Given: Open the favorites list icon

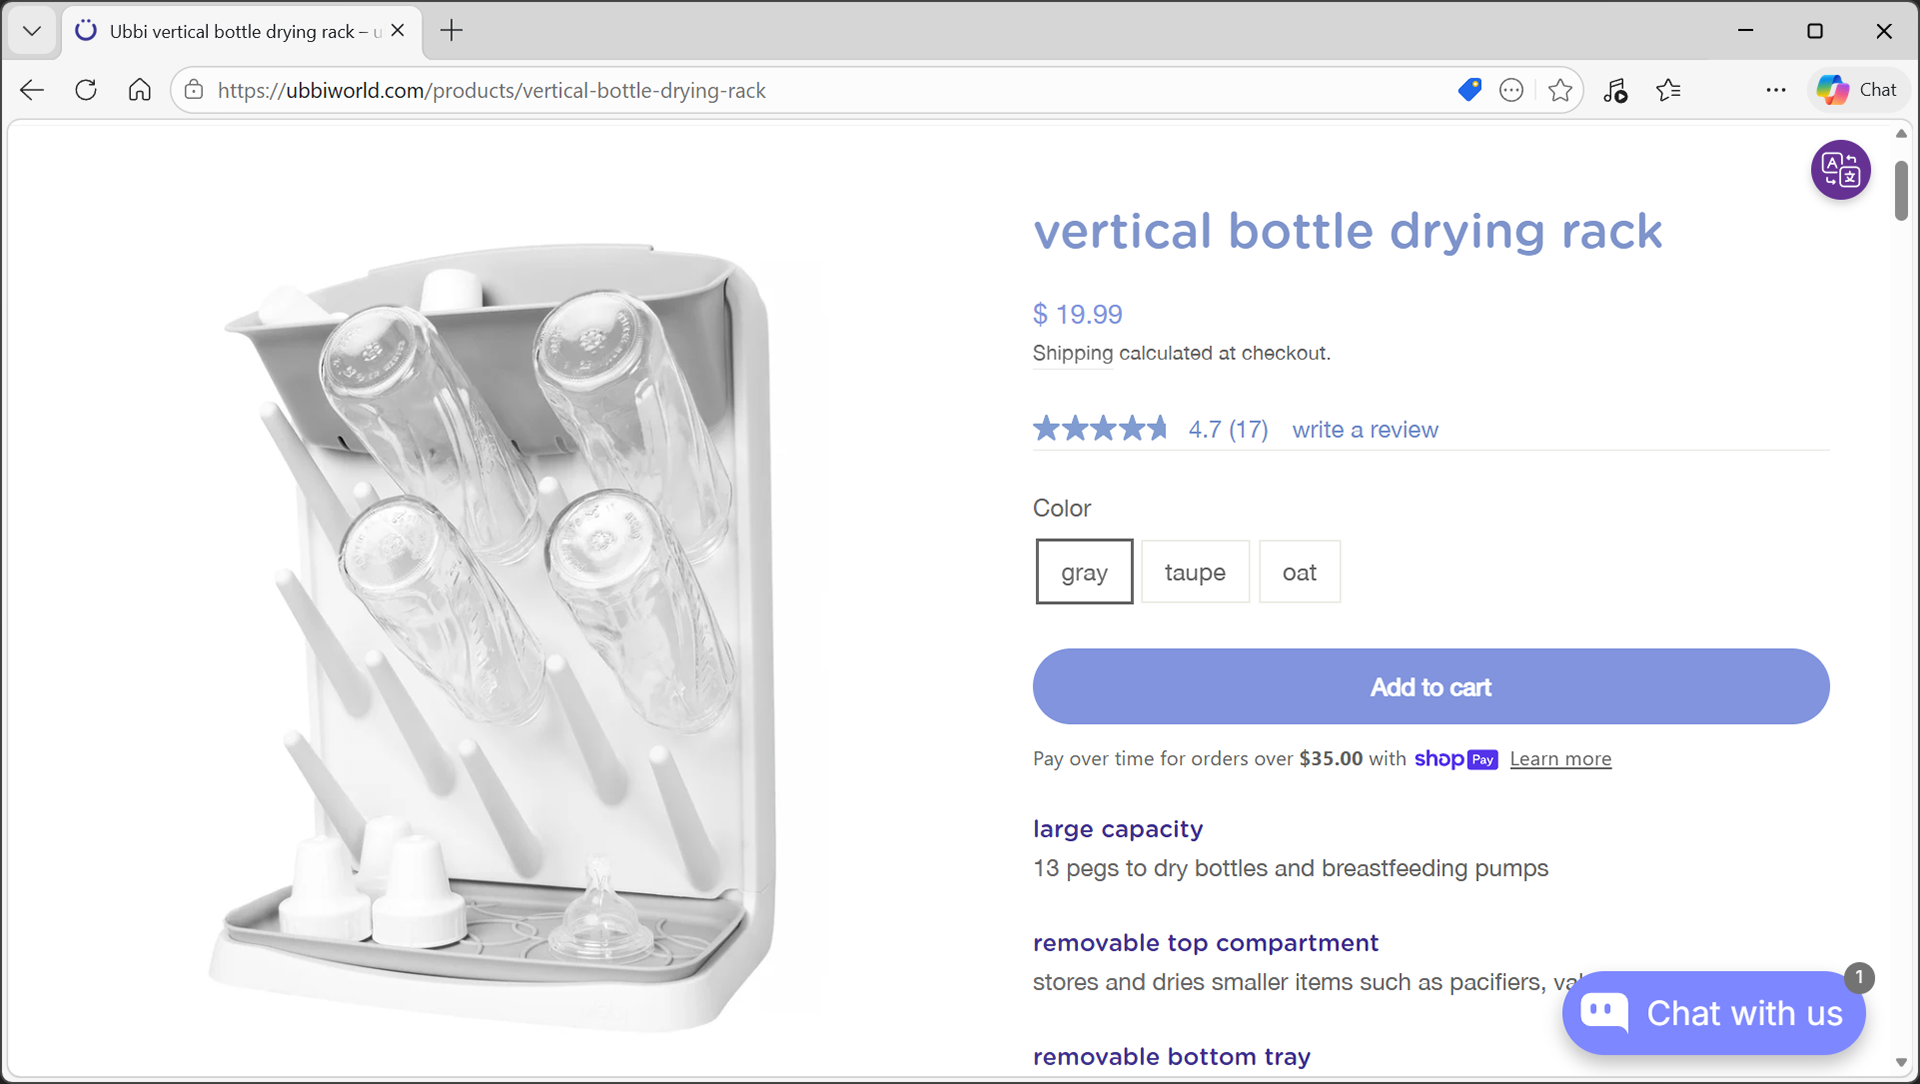Looking at the screenshot, I should (x=1668, y=90).
